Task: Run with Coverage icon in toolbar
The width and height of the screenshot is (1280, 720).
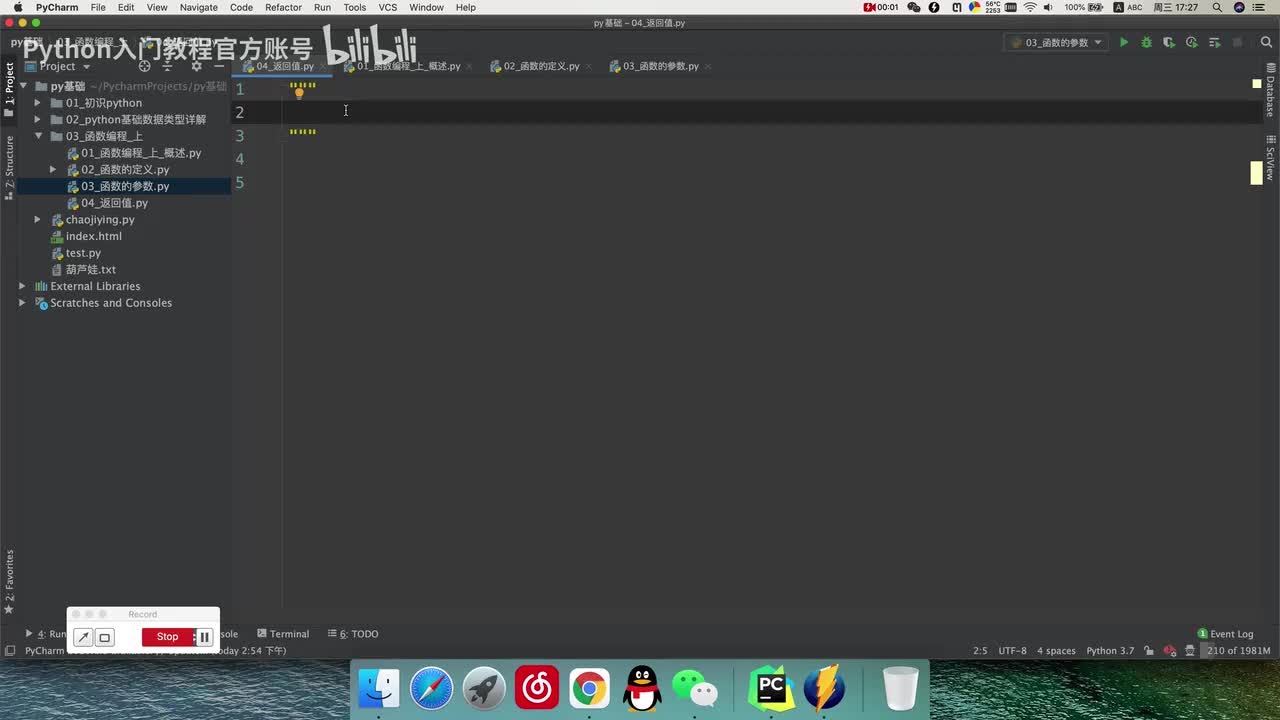Action: coord(1168,43)
